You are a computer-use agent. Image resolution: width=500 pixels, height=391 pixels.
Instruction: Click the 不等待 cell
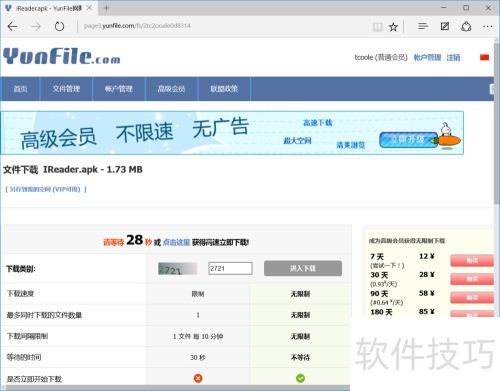coord(300,357)
